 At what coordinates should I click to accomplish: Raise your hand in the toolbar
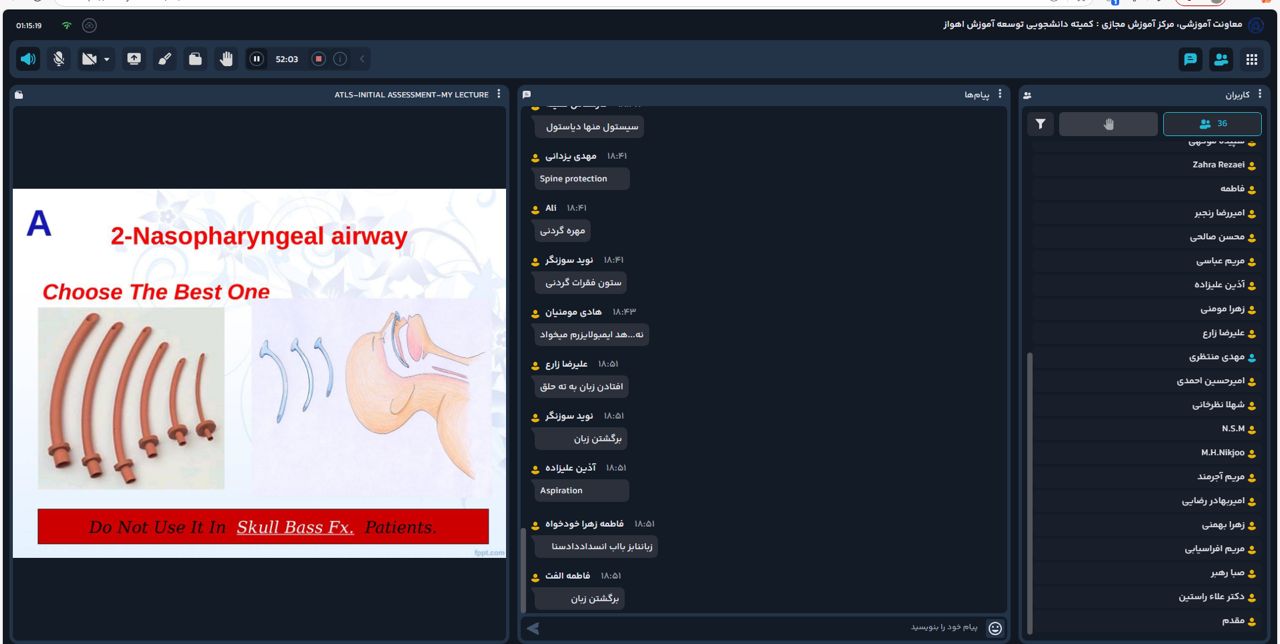click(226, 59)
